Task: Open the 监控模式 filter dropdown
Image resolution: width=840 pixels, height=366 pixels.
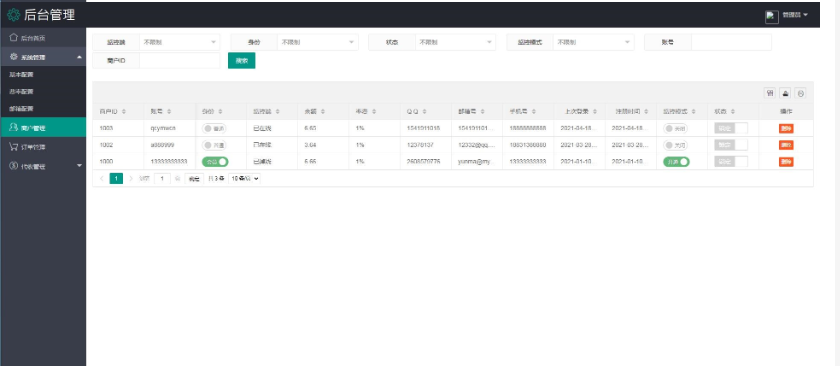Action: coord(594,42)
